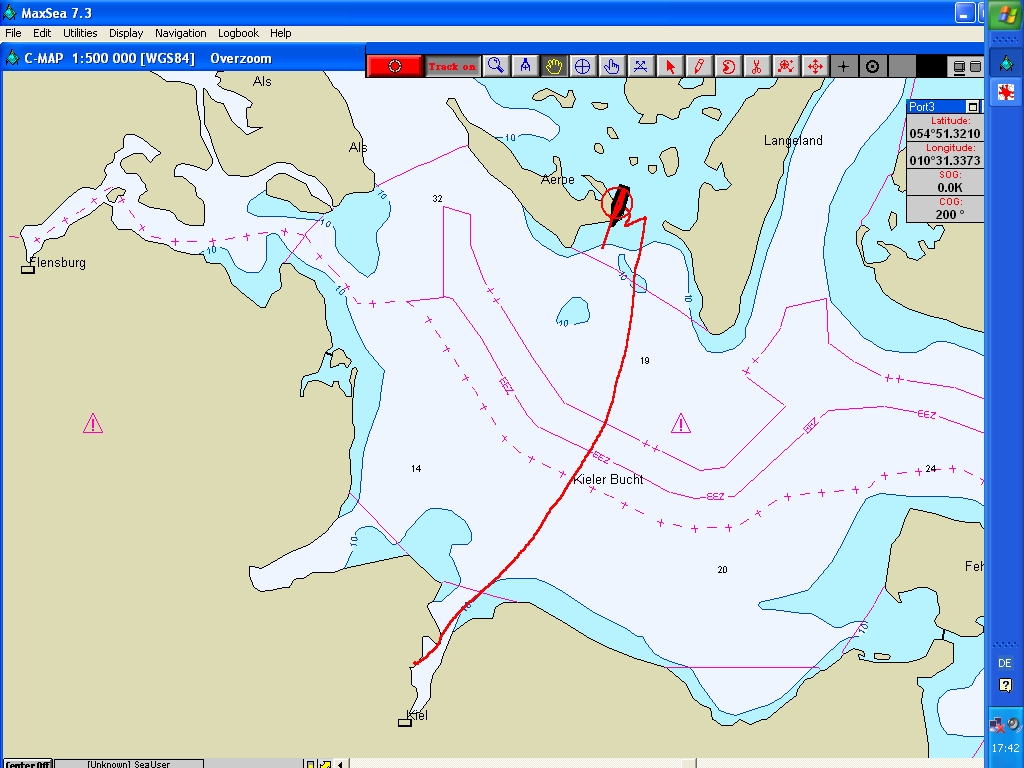The height and width of the screenshot is (768, 1024).
Task: Click the red round eraser tool
Action: point(728,66)
